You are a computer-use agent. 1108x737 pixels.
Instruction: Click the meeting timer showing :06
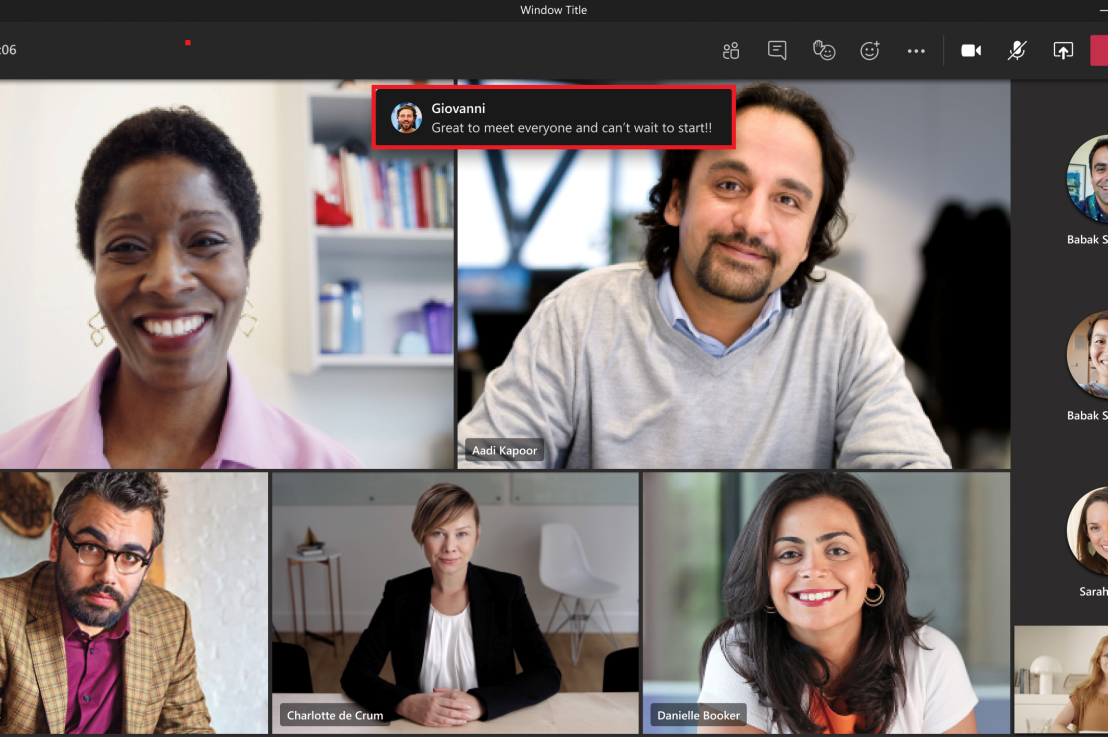coord(8,48)
